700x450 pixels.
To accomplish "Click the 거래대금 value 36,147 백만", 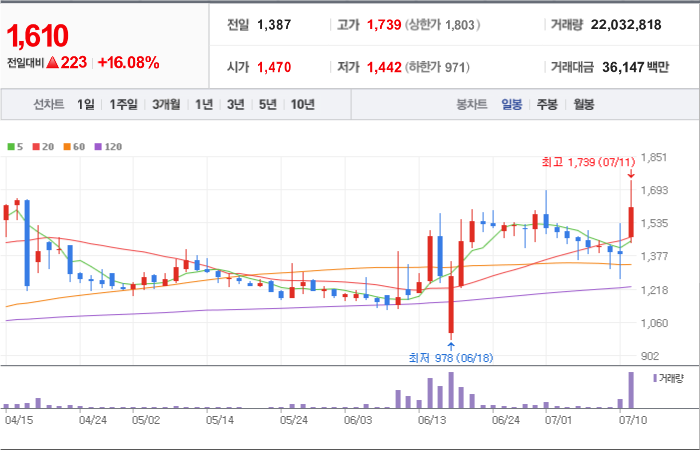I will tap(635, 67).
